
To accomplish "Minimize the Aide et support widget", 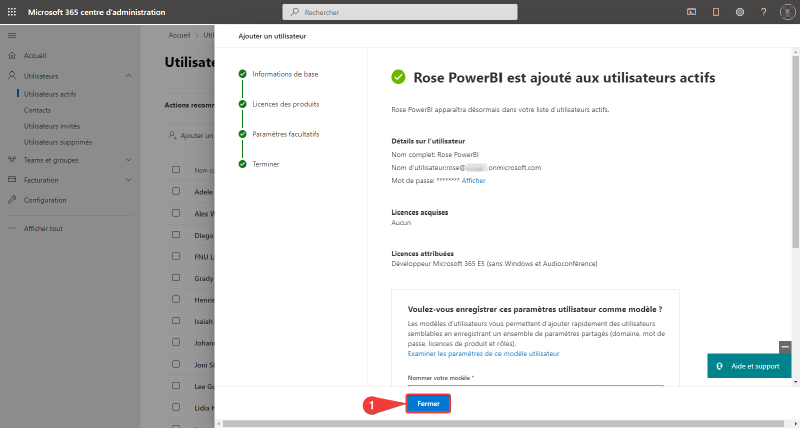I will [x=785, y=347].
